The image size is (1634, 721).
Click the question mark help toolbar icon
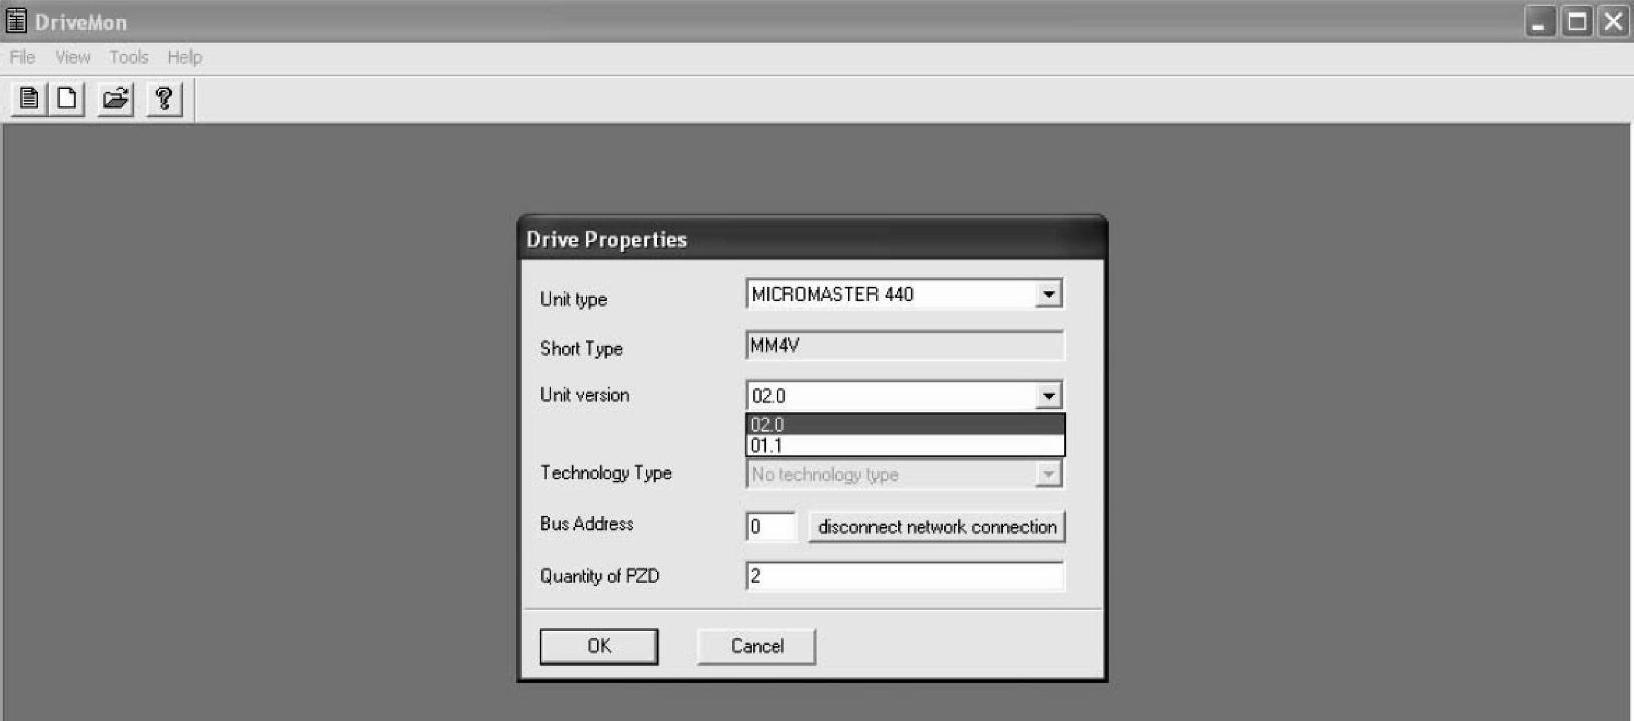point(164,99)
